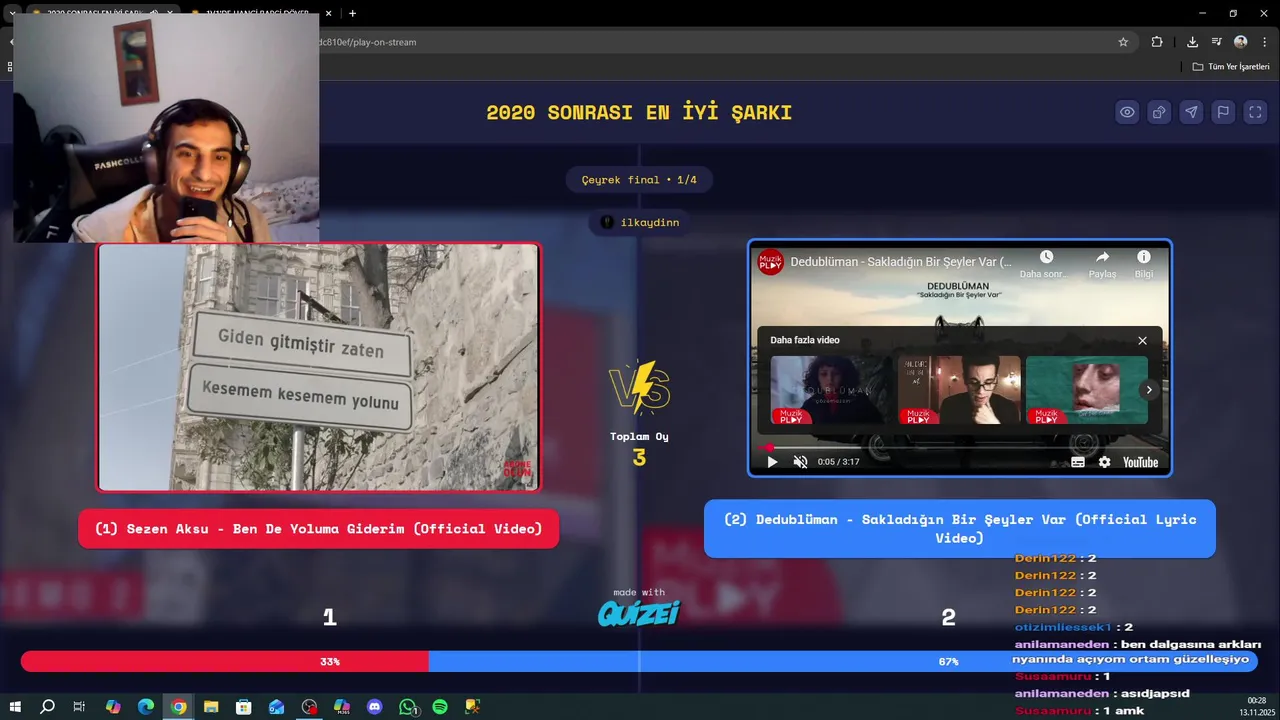Open the second suggested video thumbnail
The image size is (1280, 720).
click(959, 390)
